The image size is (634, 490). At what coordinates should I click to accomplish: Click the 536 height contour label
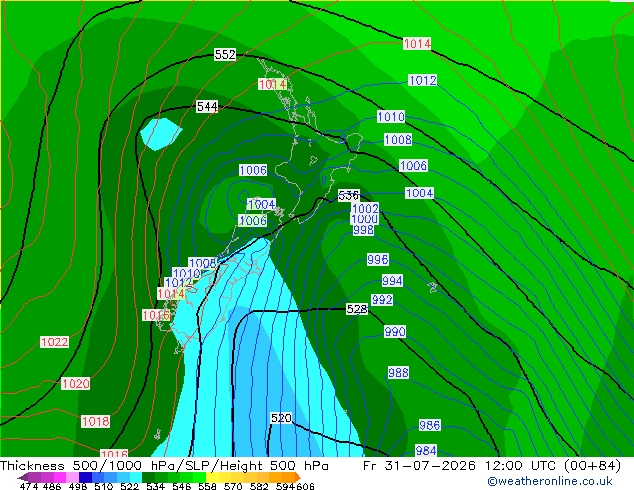349,196
